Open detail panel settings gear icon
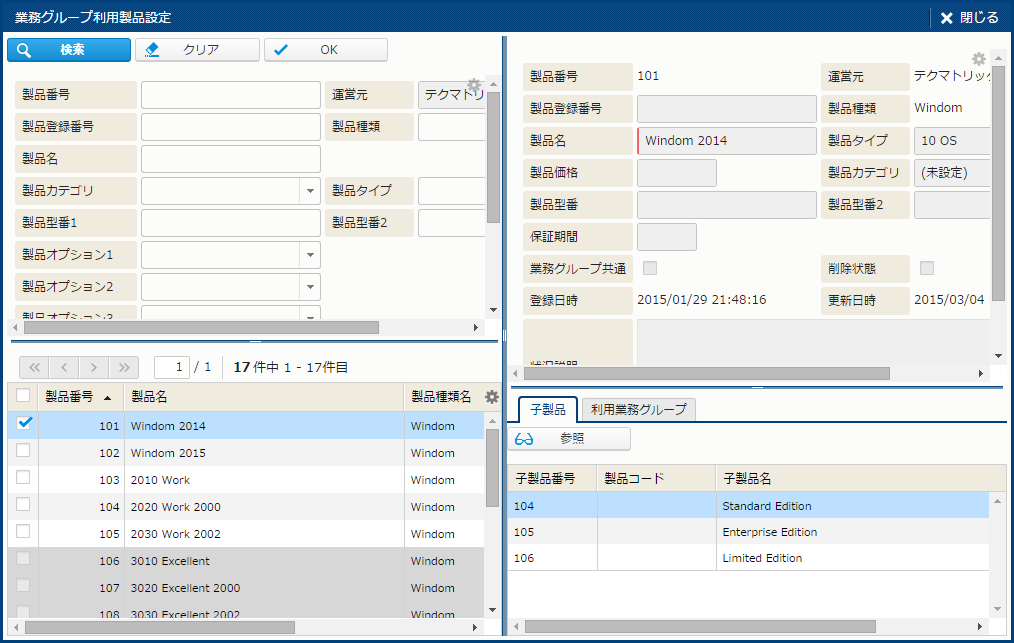This screenshot has width=1014, height=643. (979, 59)
